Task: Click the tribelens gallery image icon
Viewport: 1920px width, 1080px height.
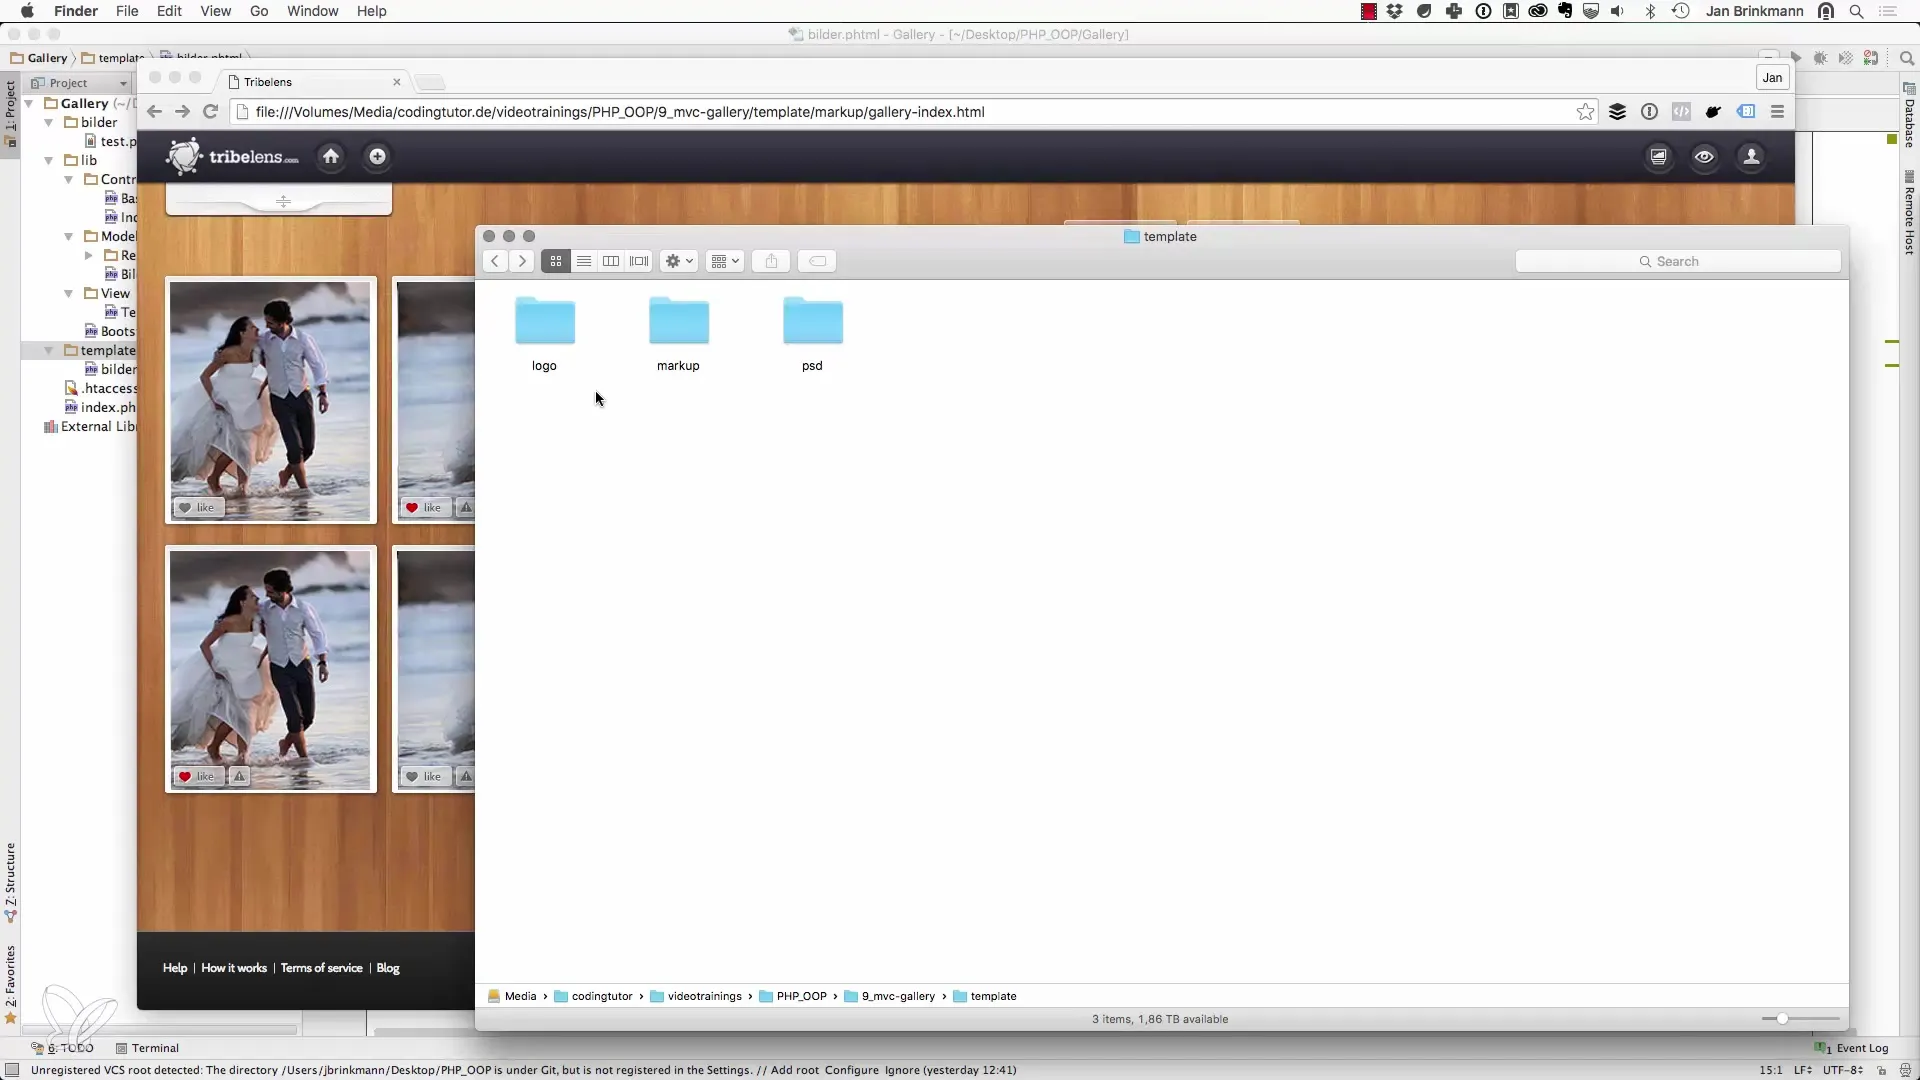Action: click(1658, 156)
